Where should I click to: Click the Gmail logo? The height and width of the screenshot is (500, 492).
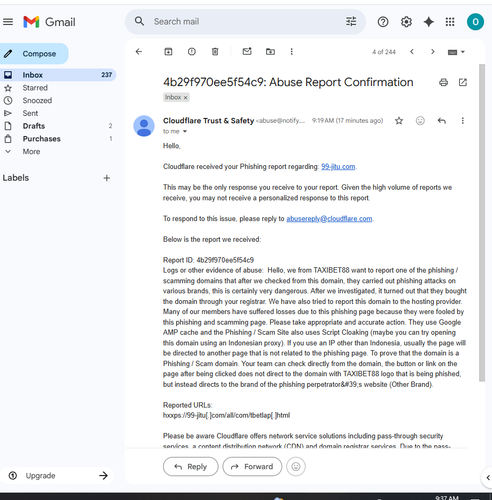pyautogui.click(x=49, y=22)
